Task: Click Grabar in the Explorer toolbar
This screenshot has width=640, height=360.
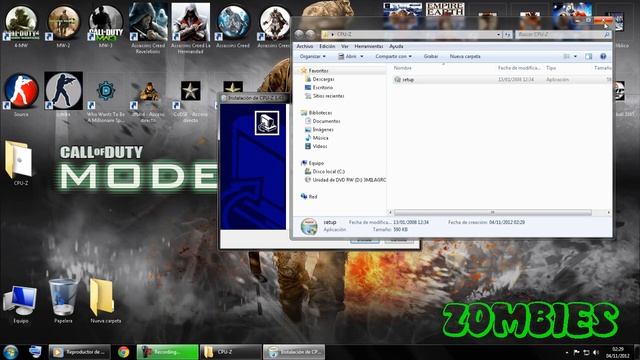Action: [x=431, y=56]
